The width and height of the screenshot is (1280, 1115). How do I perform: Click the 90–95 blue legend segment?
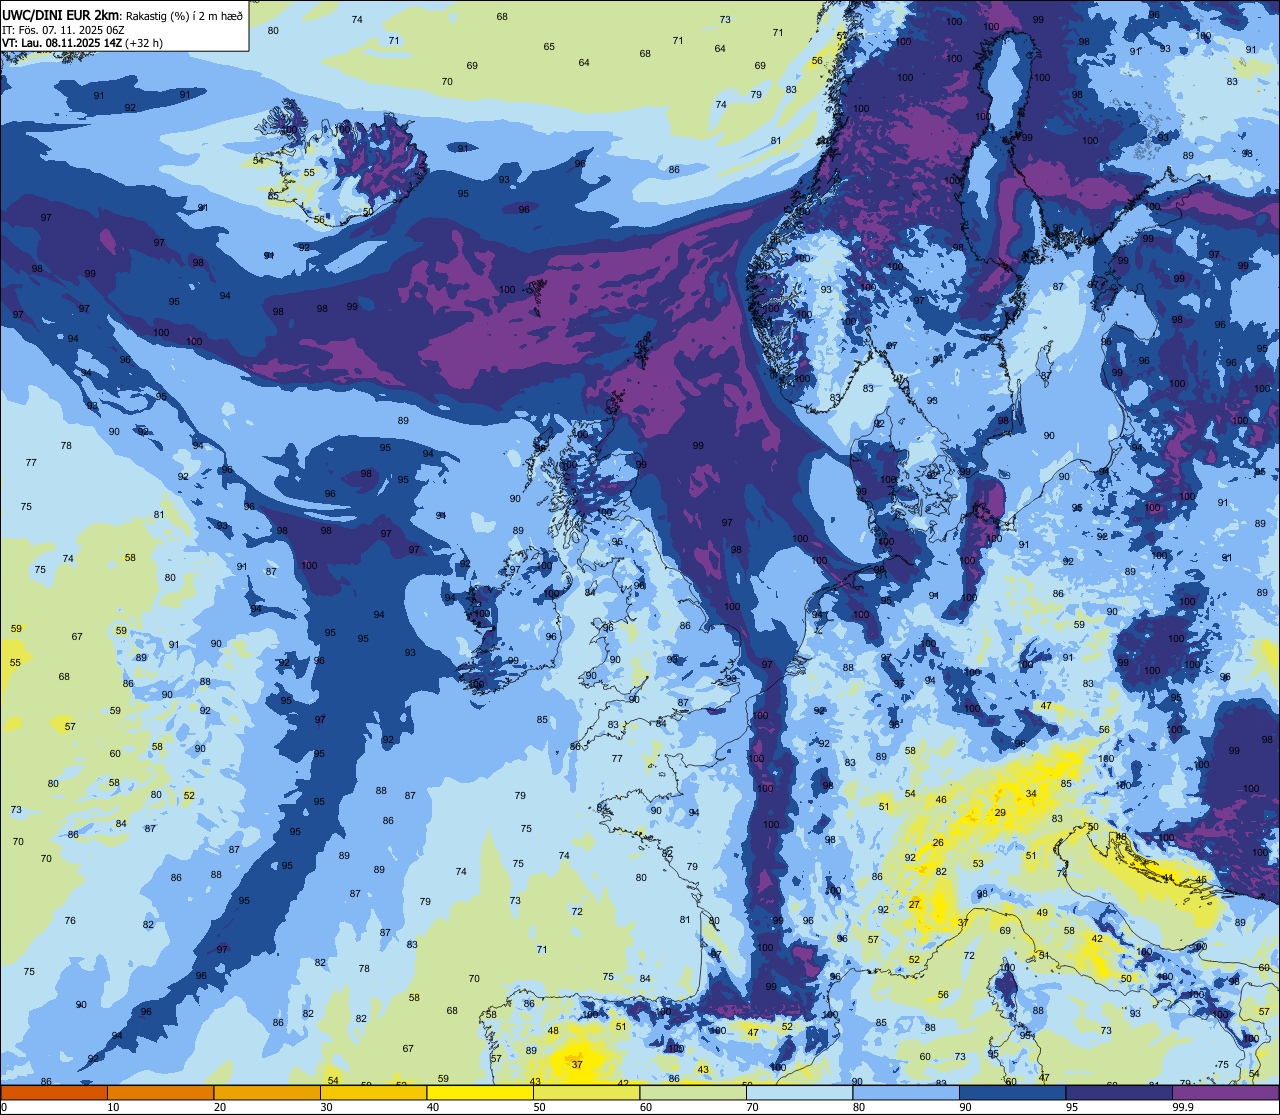pos(1012,1092)
